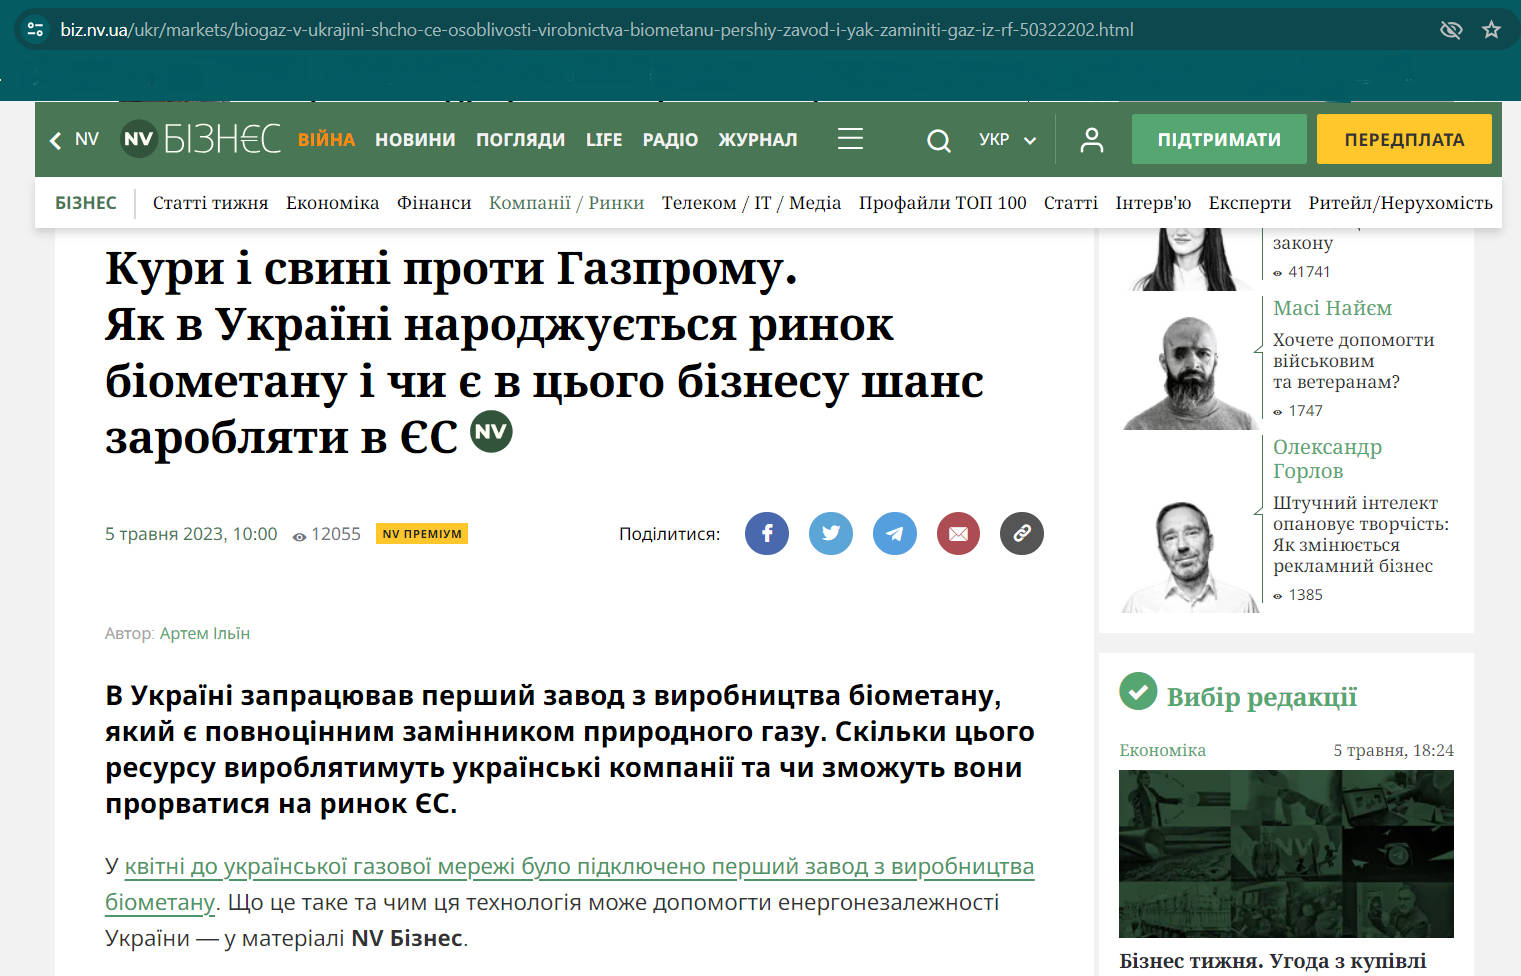Open the site search magnifier
The image size is (1521, 976).
click(x=938, y=140)
